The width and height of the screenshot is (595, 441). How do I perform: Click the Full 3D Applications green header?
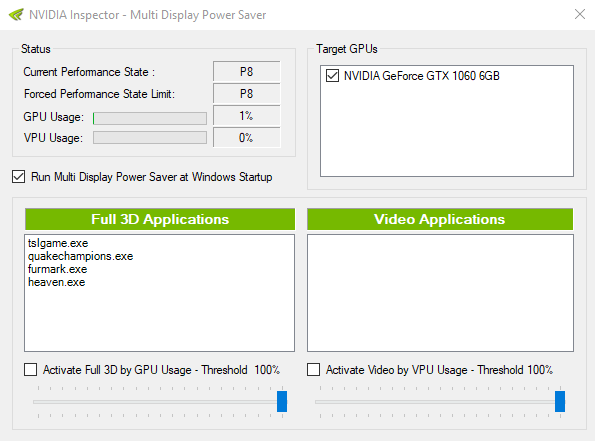(160, 219)
